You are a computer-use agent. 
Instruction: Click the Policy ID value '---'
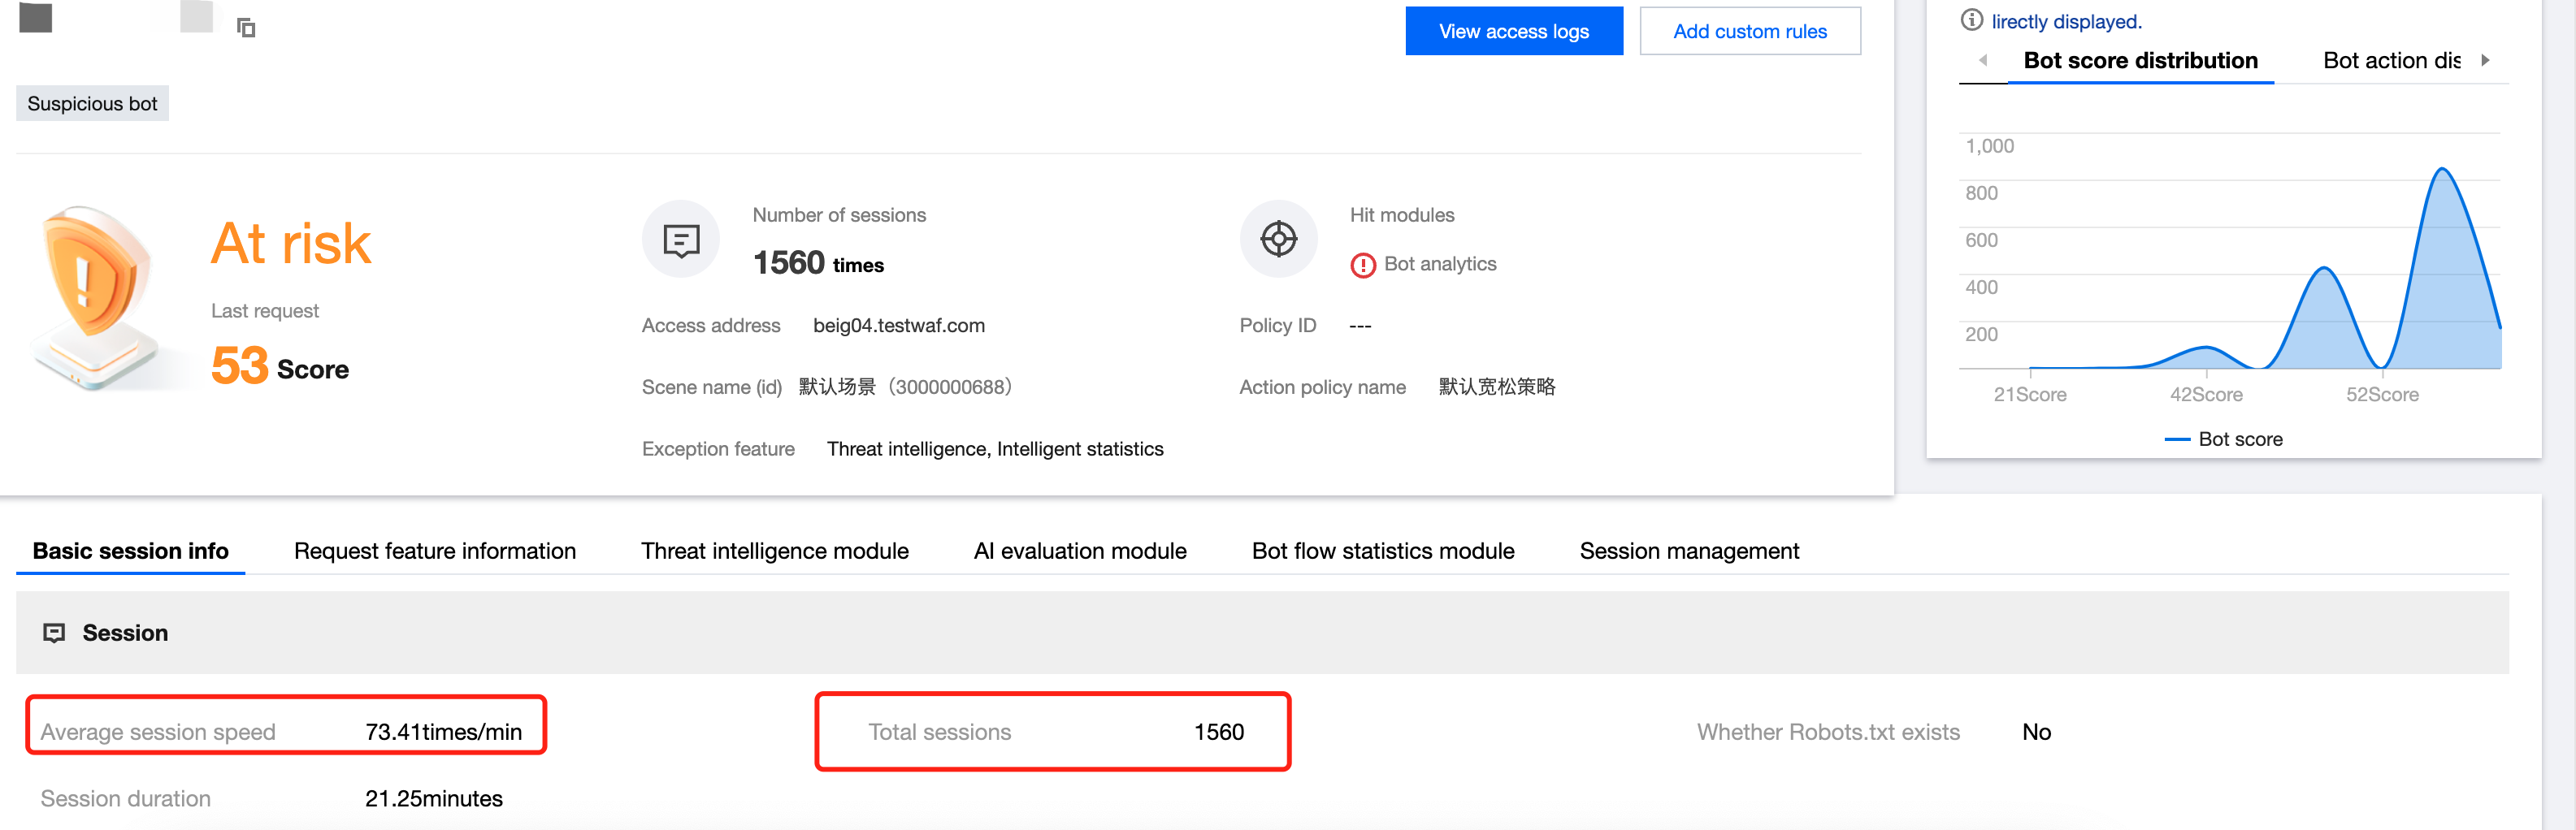pos(1360,326)
